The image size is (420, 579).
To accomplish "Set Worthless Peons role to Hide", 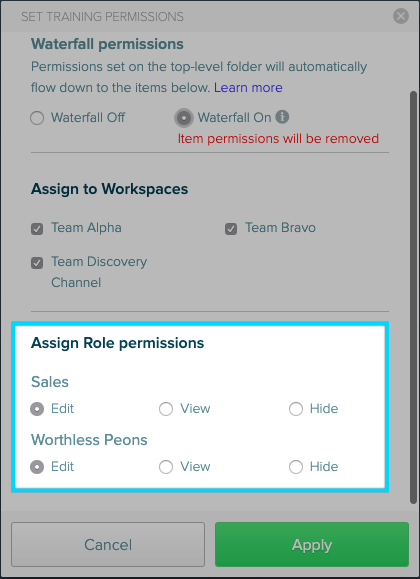I will [296, 467].
